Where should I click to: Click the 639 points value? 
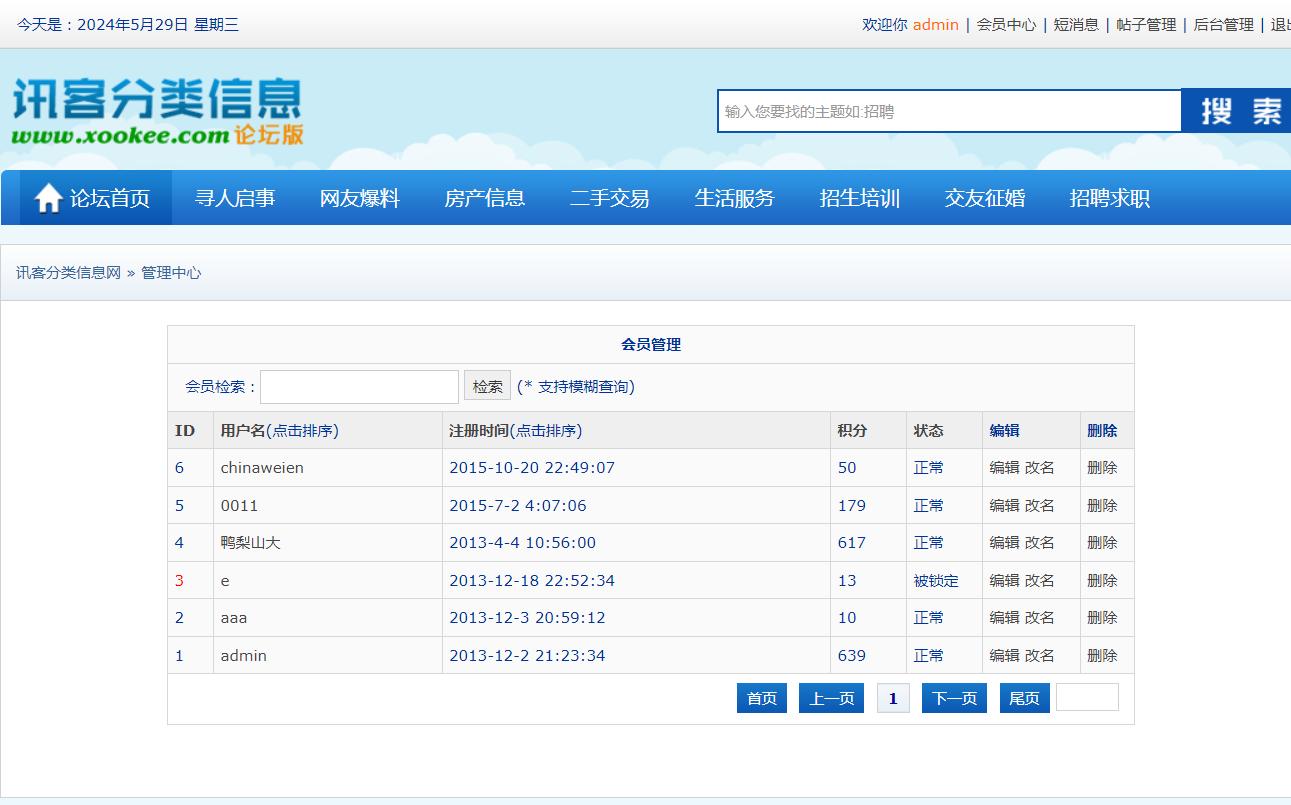click(852, 656)
